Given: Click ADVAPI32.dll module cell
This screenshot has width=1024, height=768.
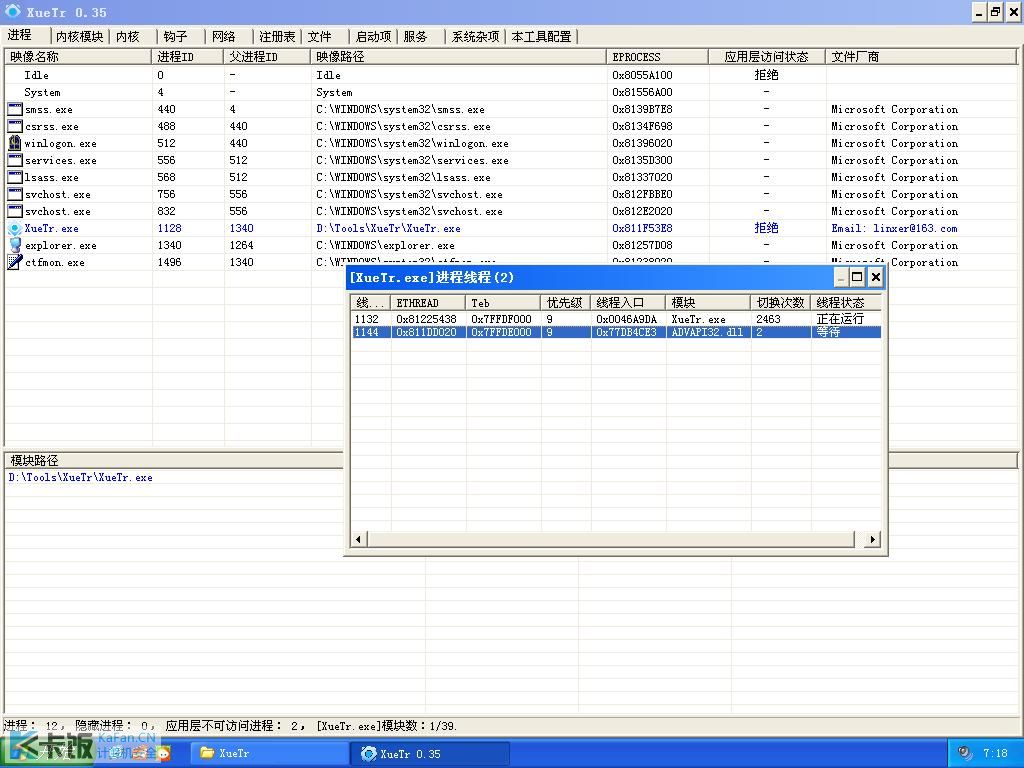Looking at the screenshot, I should (x=707, y=332).
